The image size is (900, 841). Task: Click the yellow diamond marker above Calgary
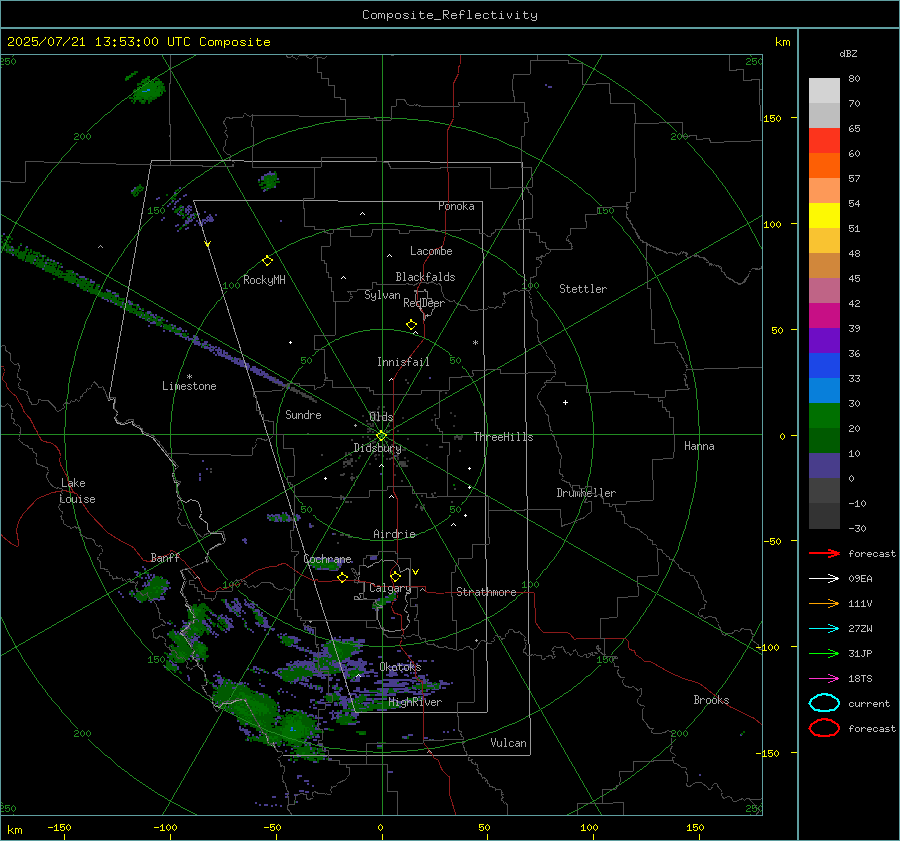click(x=395, y=576)
